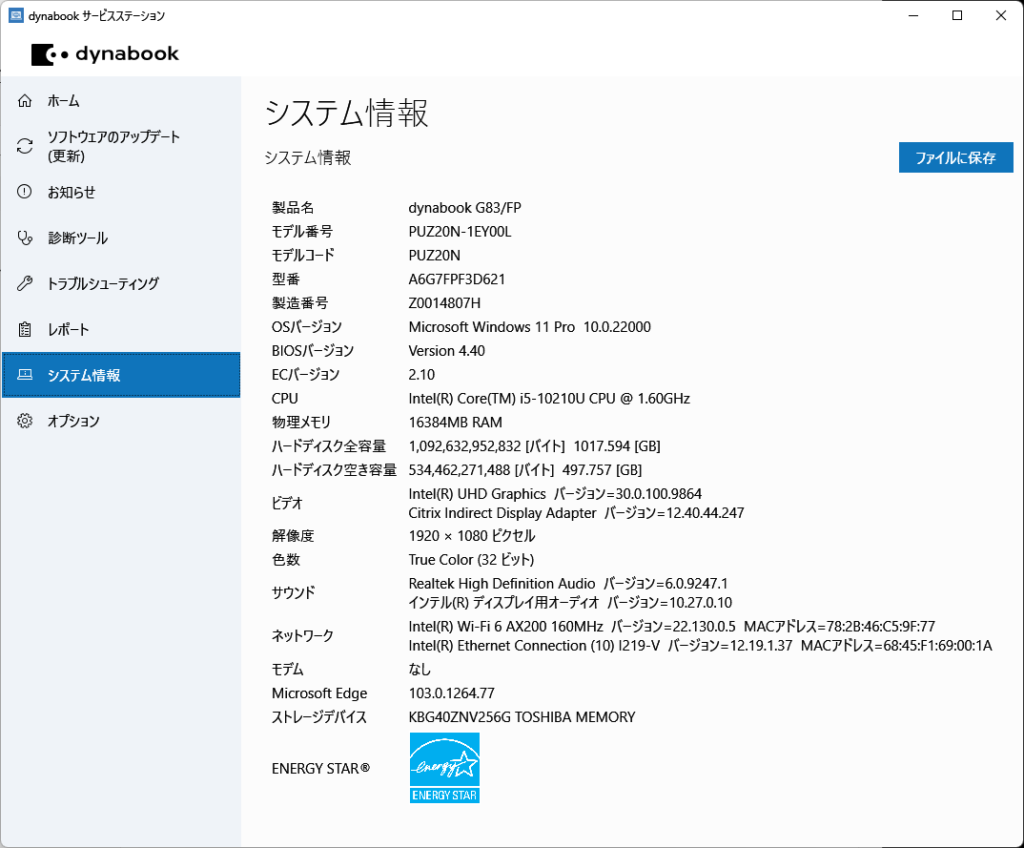Open トラブルシューティング section
The height and width of the screenshot is (848, 1024).
(121, 284)
